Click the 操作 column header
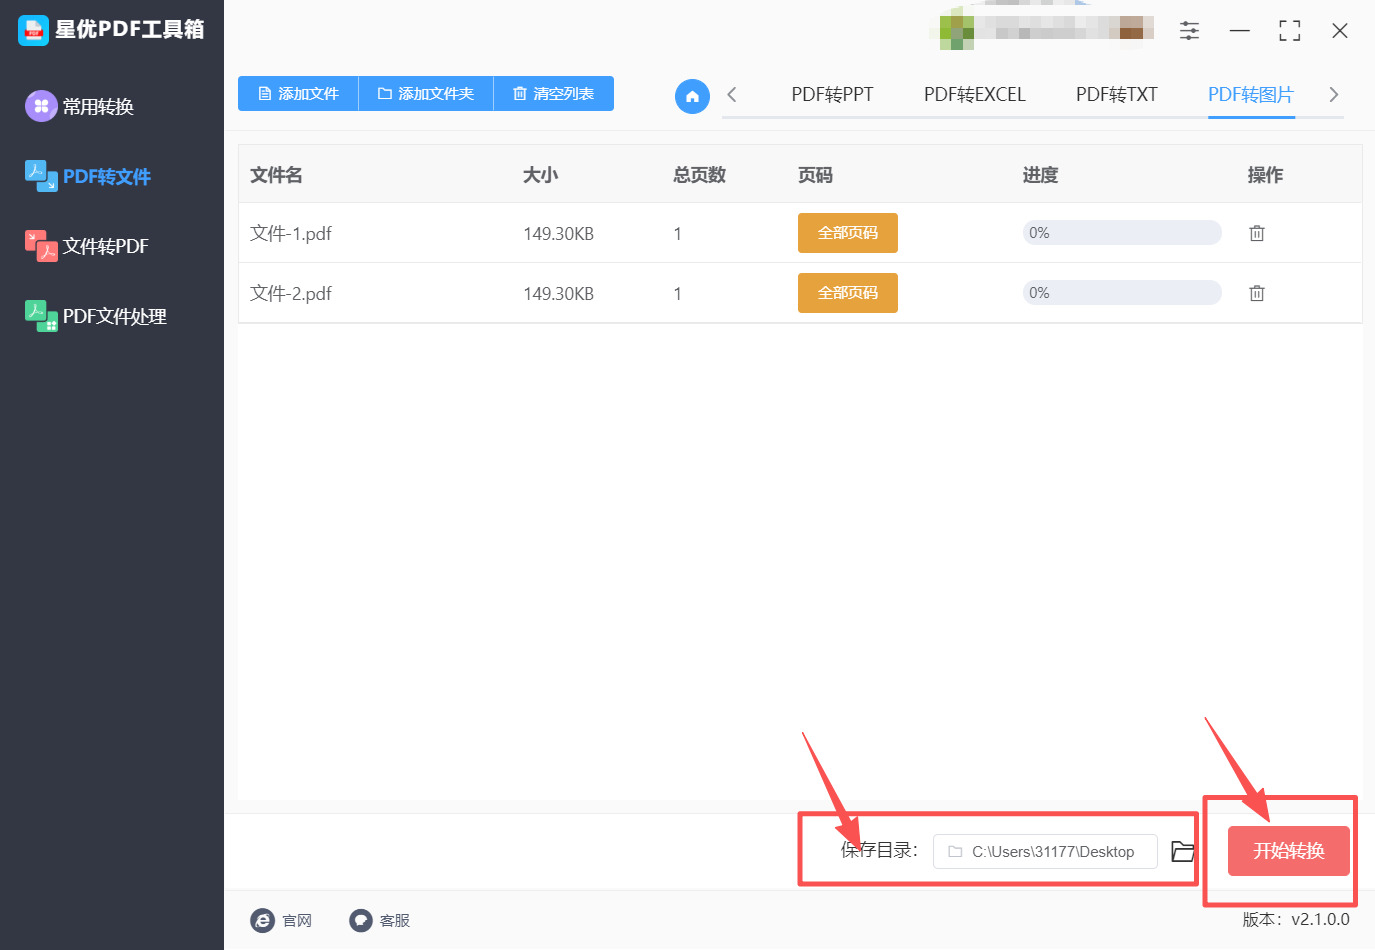 coord(1265,175)
